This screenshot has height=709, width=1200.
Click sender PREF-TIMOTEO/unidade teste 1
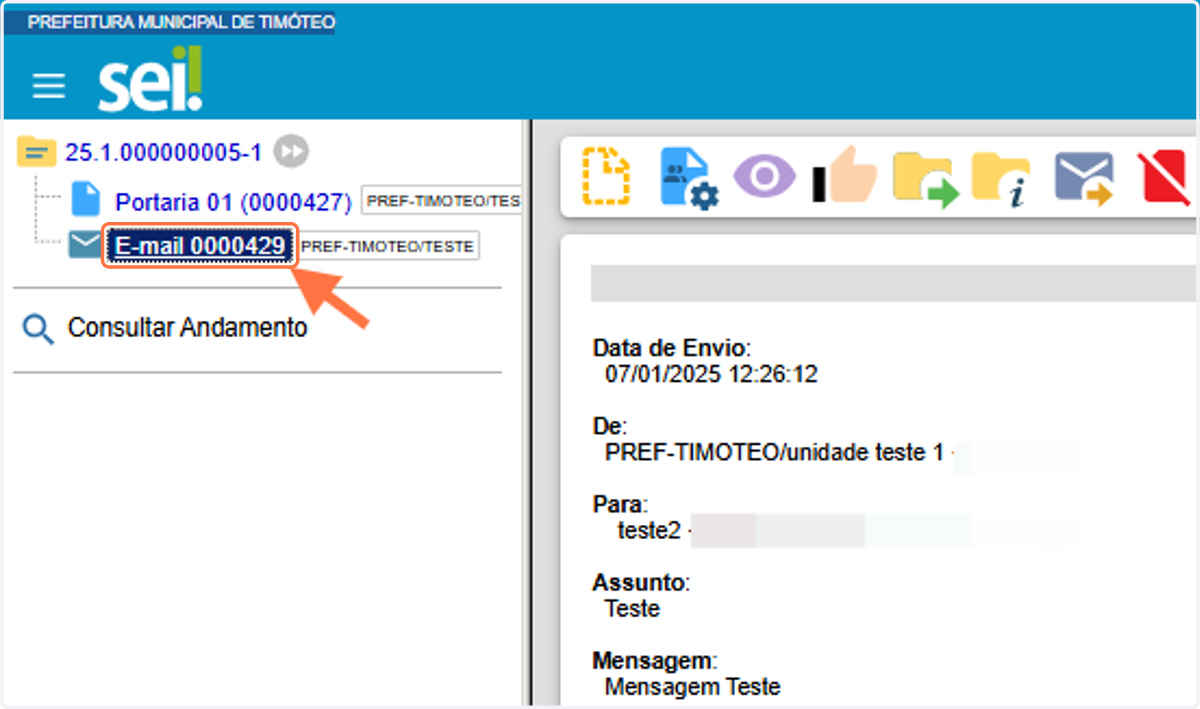point(774,452)
